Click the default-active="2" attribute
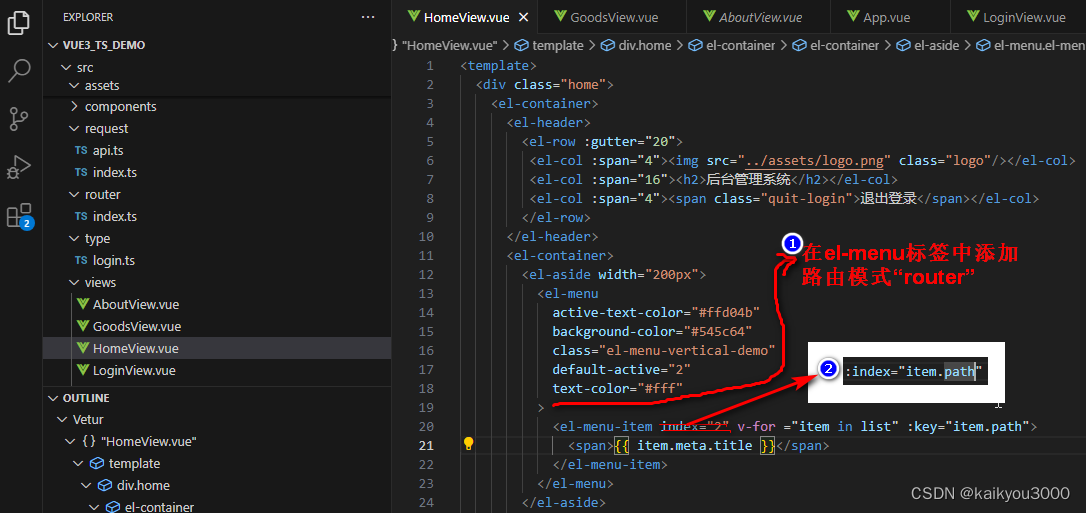The width and height of the screenshot is (1086, 513). click(621, 369)
